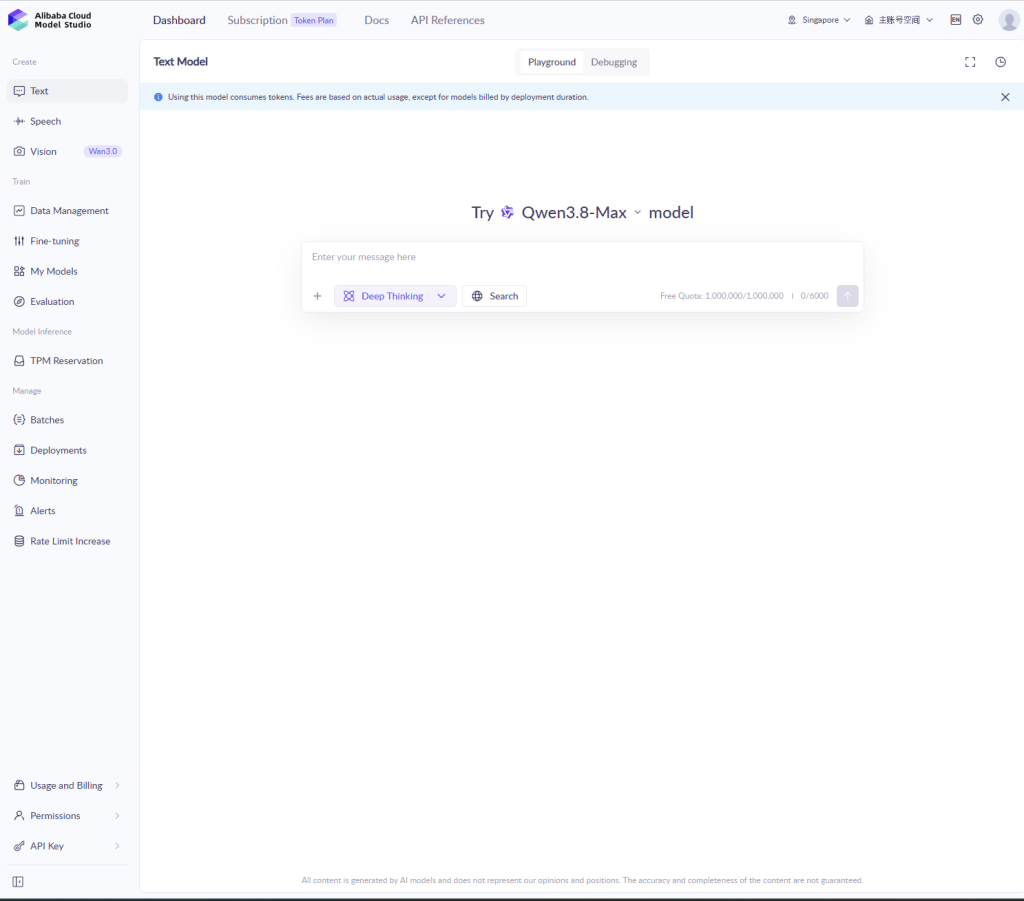Click the TPM Reservation inbox icon
Screen dimensions: 1024x901
(x=20, y=360)
